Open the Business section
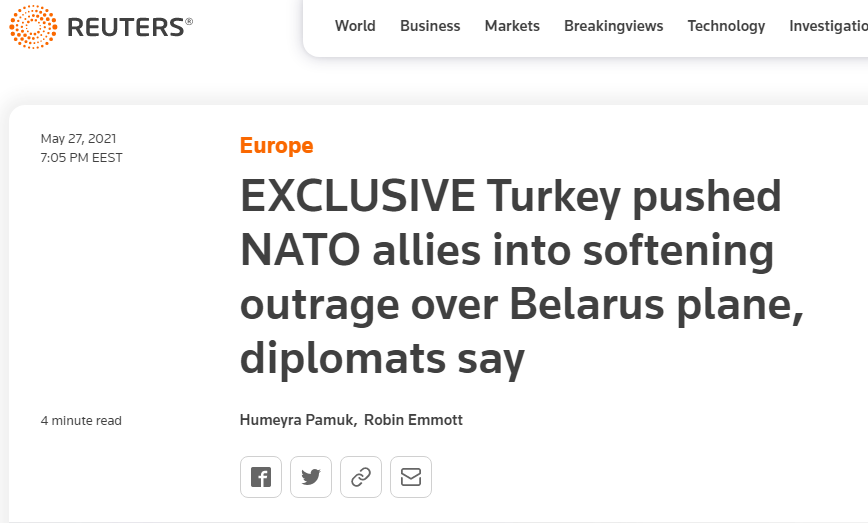This screenshot has width=868, height=523. (x=430, y=26)
